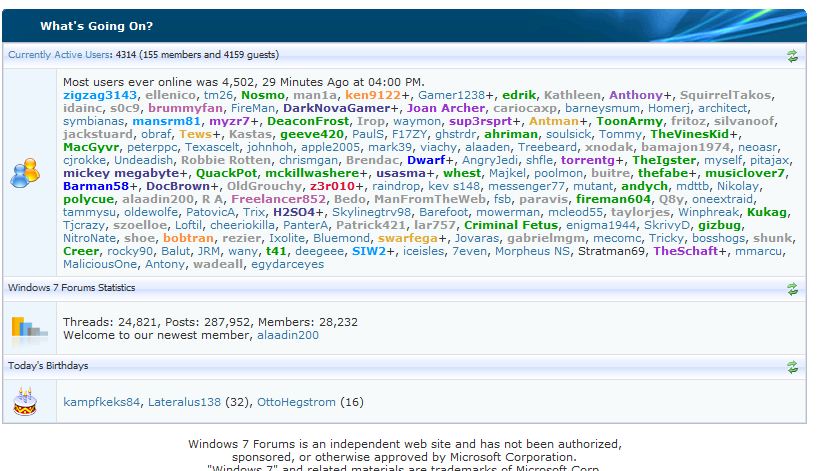The width and height of the screenshot is (832, 471).
Task: Open polycue's profile link
Action: click(89, 199)
